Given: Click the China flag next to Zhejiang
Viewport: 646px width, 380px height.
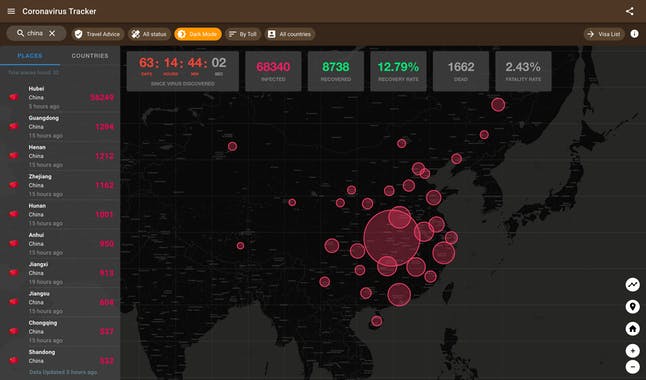Looking at the screenshot, I should point(14,185).
